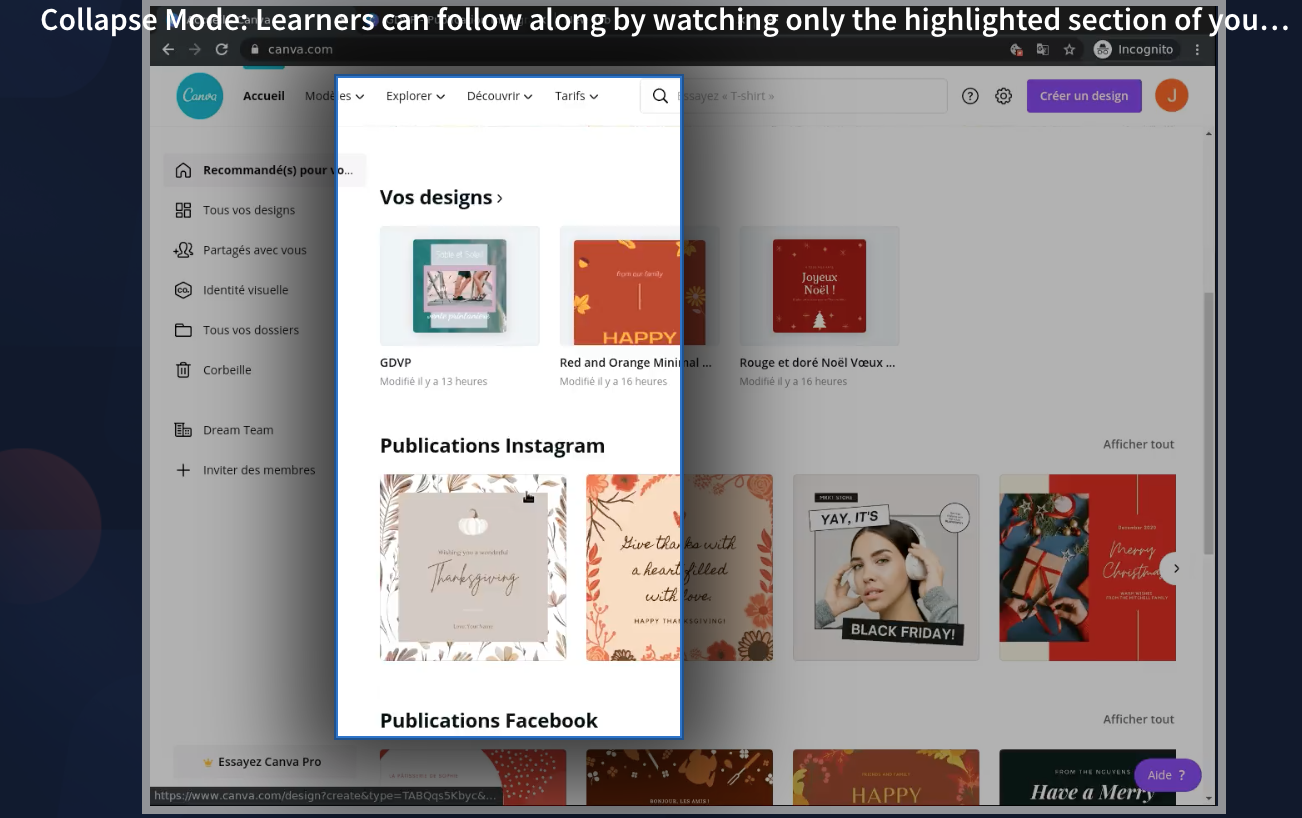This screenshot has width=1302, height=818.
Task: Open the Joyeux Noël design thumbnail
Action: pyautogui.click(x=819, y=286)
